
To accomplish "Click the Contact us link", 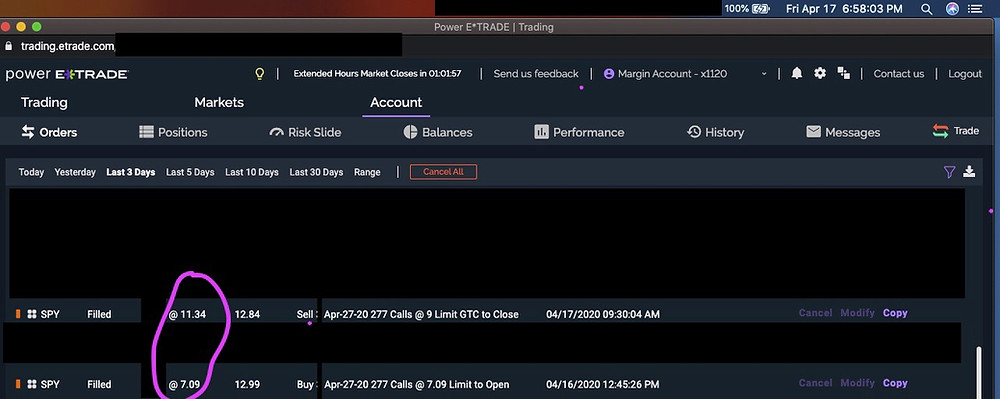I will click(x=899, y=74).
